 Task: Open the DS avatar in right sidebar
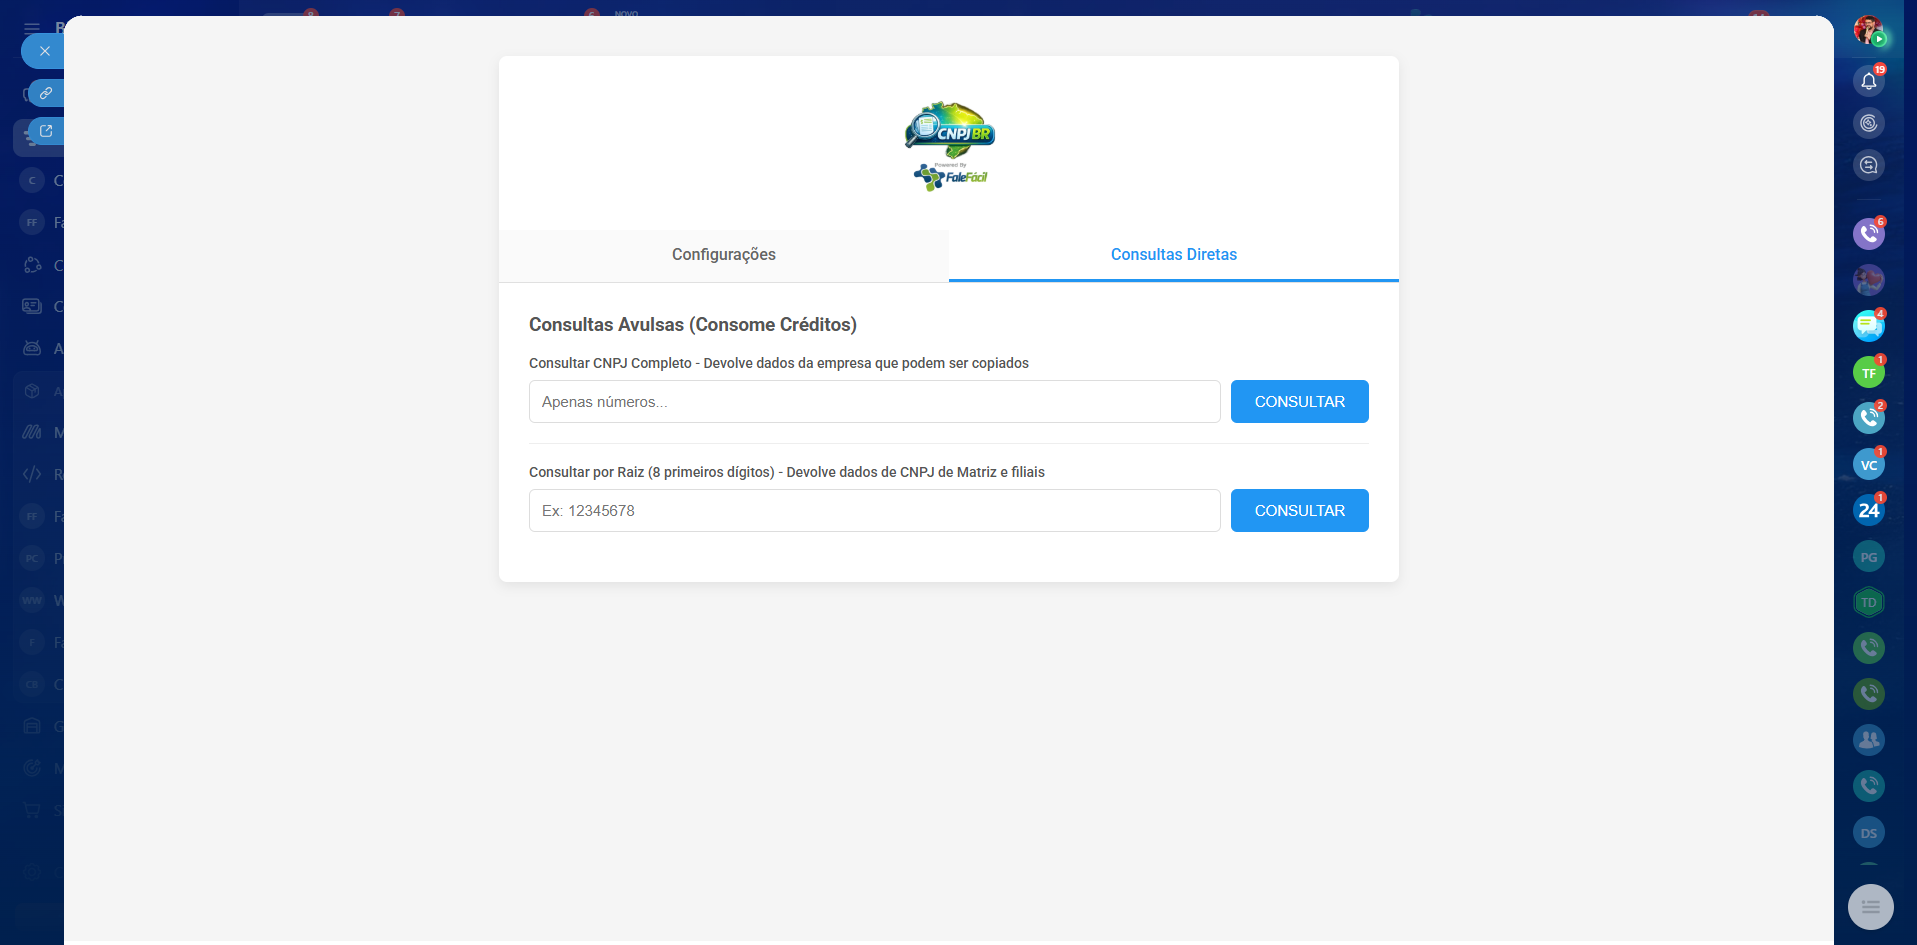coord(1868,833)
